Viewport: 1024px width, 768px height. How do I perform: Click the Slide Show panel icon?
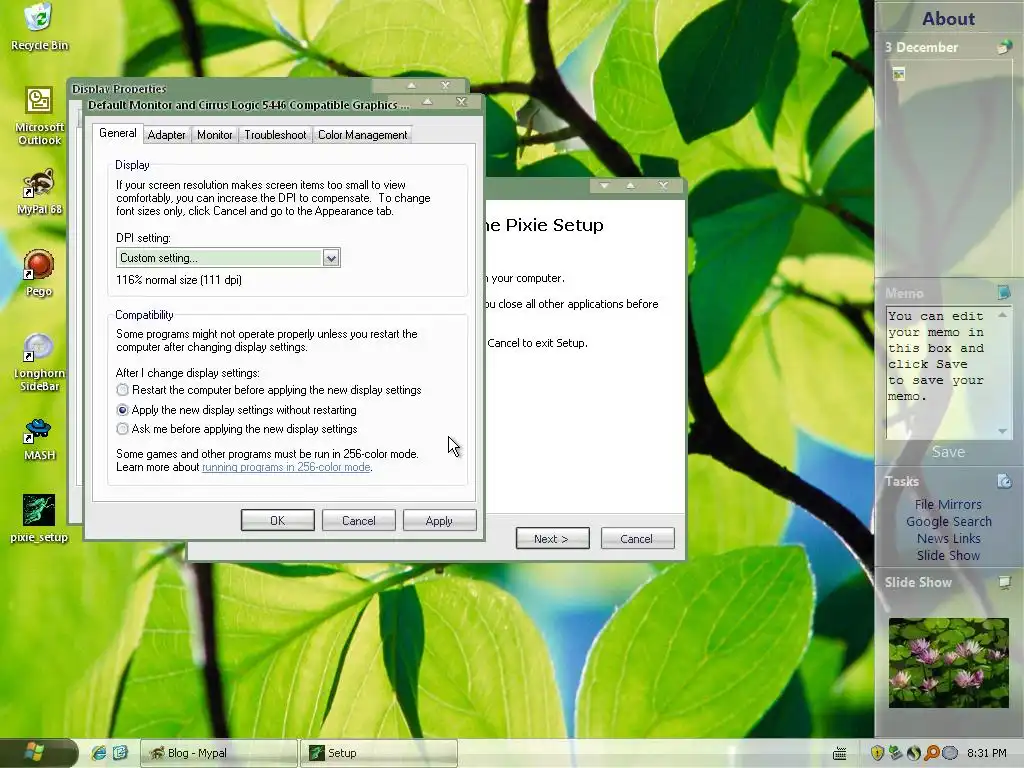[1004, 582]
